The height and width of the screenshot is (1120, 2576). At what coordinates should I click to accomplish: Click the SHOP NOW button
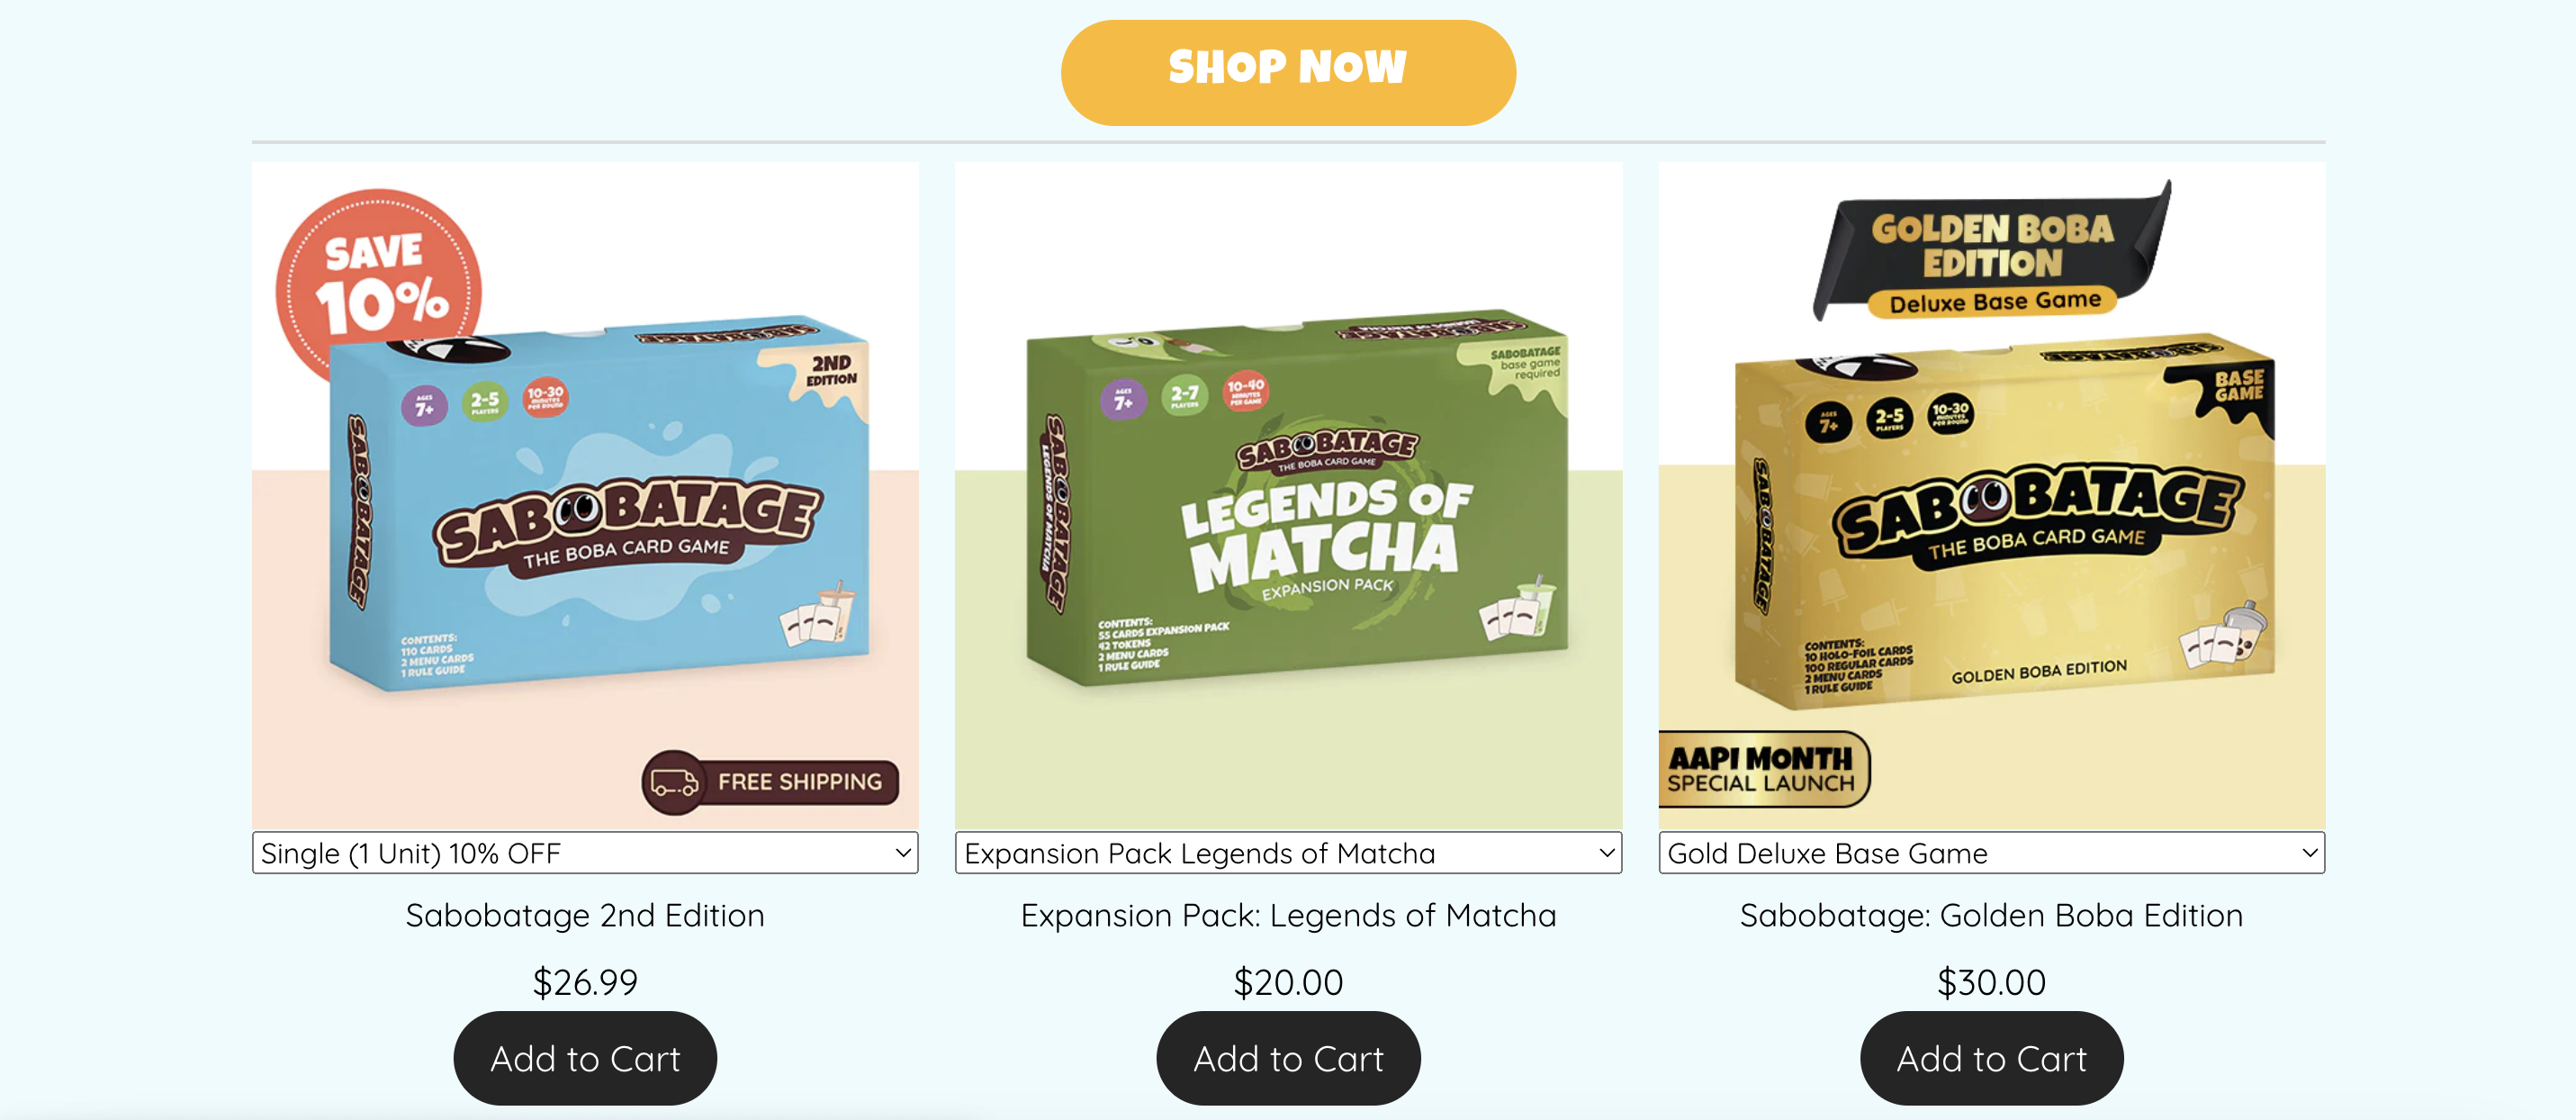click(1288, 72)
